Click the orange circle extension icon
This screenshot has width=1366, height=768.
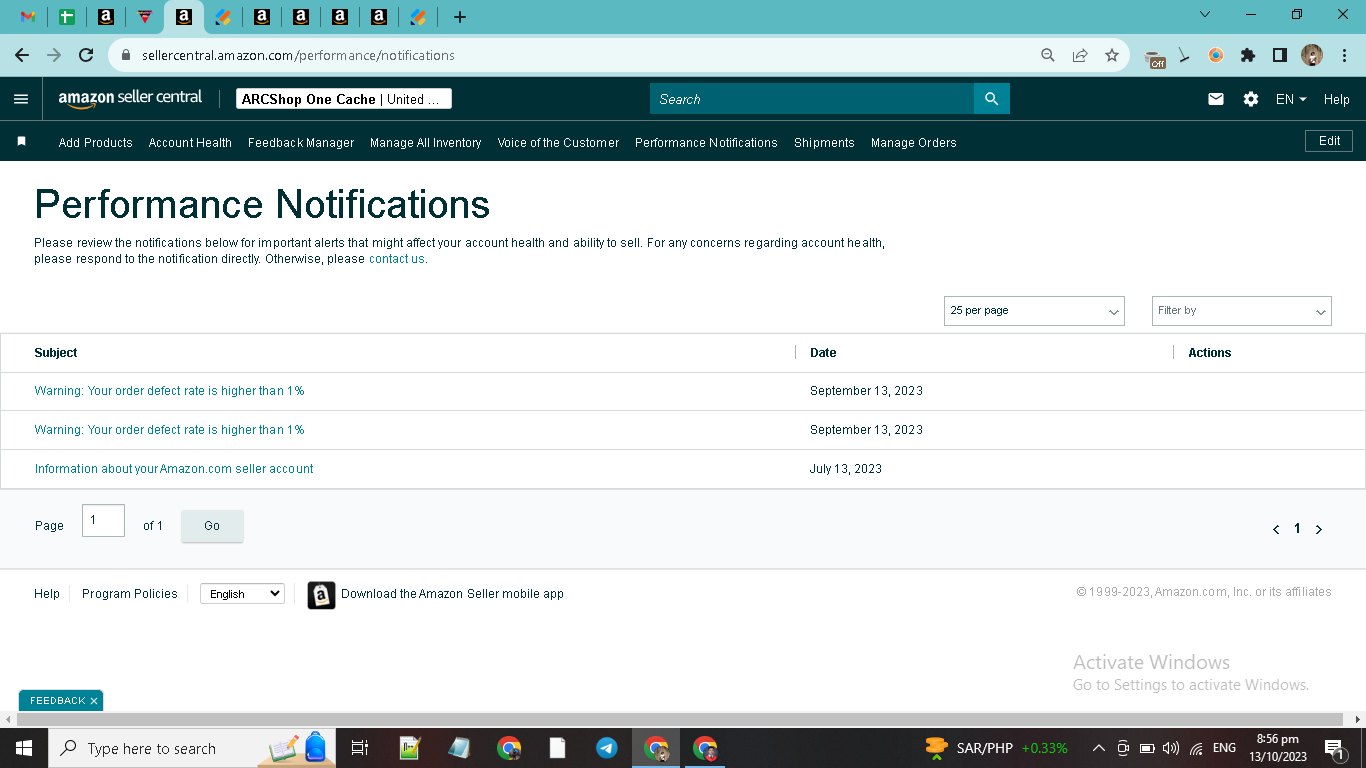(x=1216, y=55)
